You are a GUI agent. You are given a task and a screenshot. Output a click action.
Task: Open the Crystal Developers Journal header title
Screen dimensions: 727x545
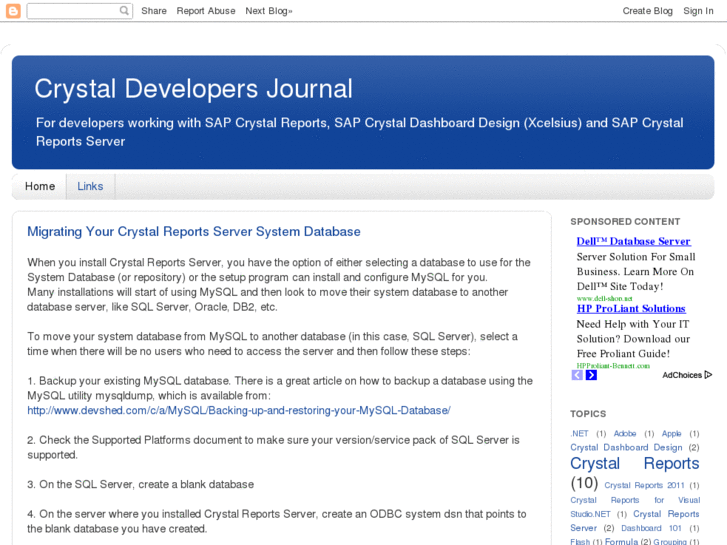pyautogui.click(x=193, y=88)
